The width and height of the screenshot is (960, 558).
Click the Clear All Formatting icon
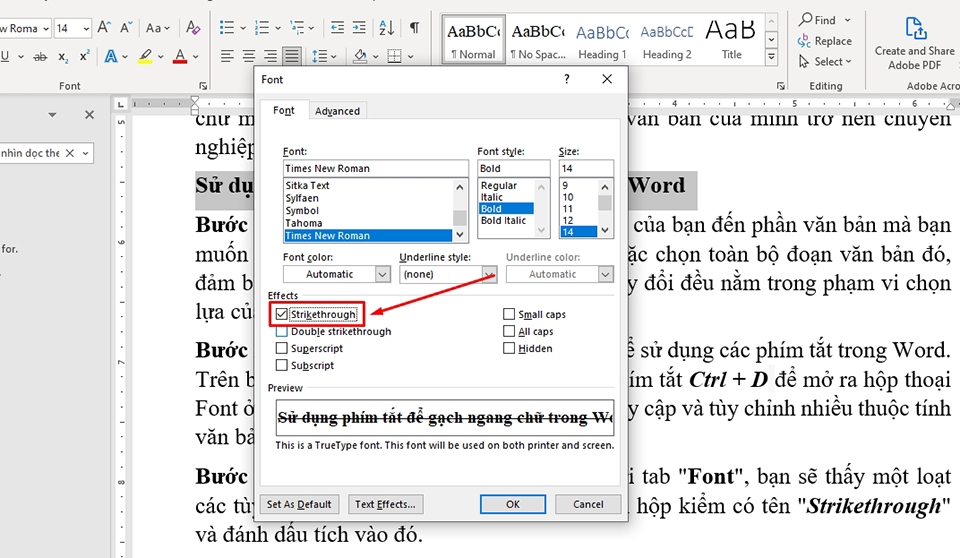pyautogui.click(x=193, y=28)
